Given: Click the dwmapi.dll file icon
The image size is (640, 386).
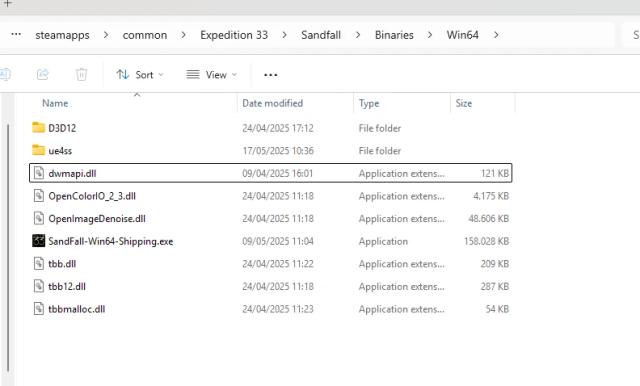Looking at the screenshot, I should pyautogui.click(x=38, y=173).
